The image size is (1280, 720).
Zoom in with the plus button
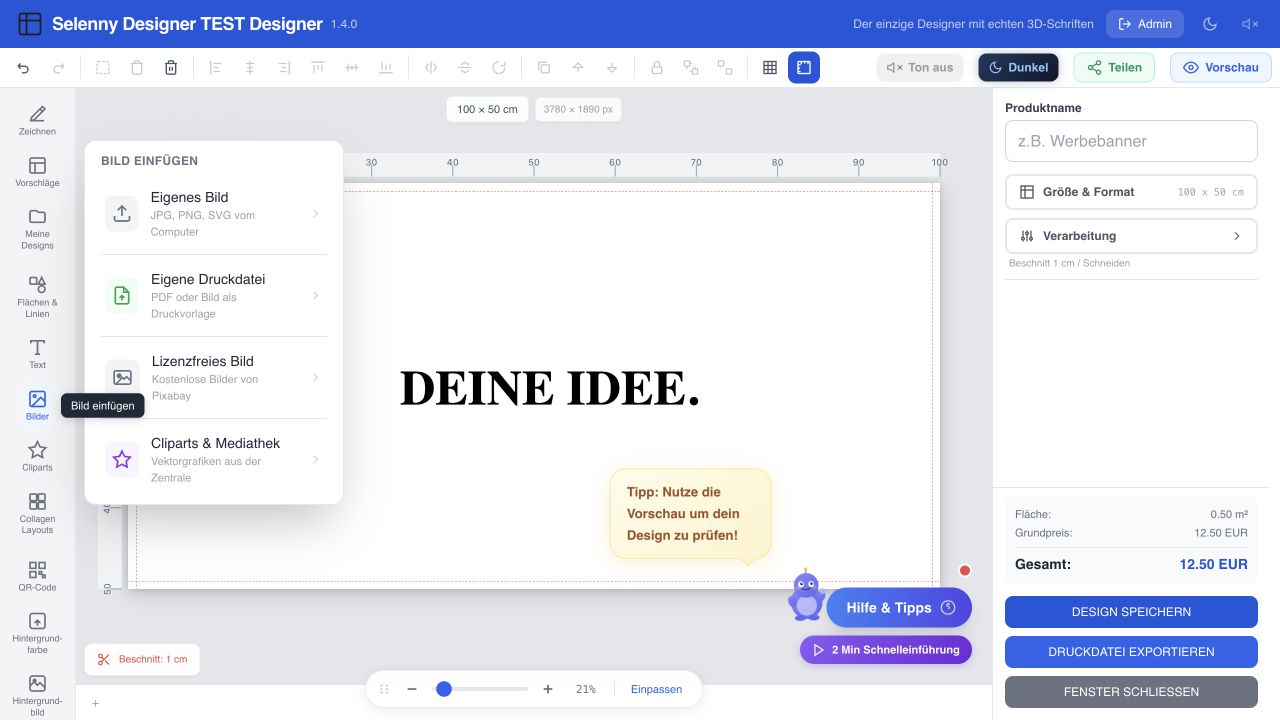(x=548, y=689)
